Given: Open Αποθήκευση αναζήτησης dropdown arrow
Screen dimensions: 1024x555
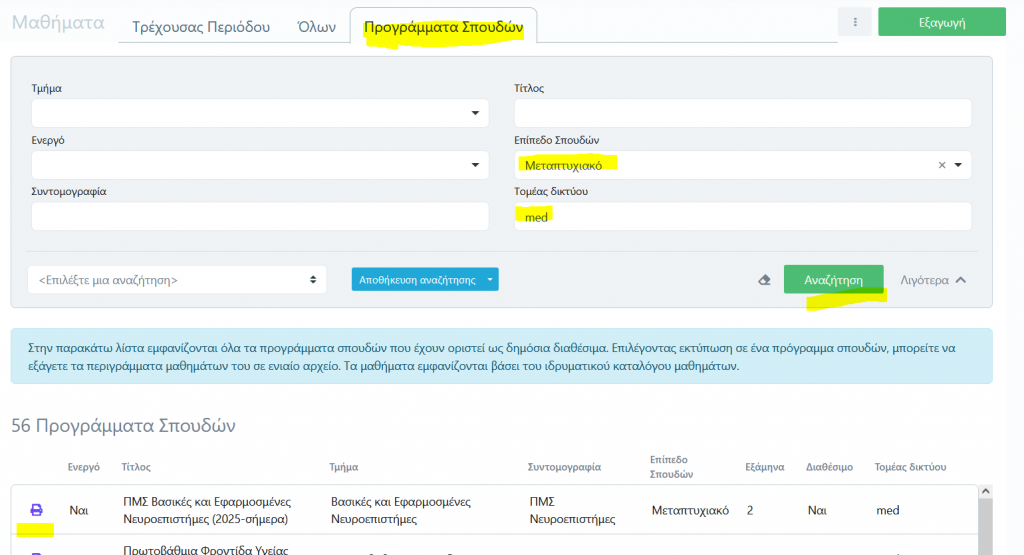Looking at the screenshot, I should click(x=490, y=280).
